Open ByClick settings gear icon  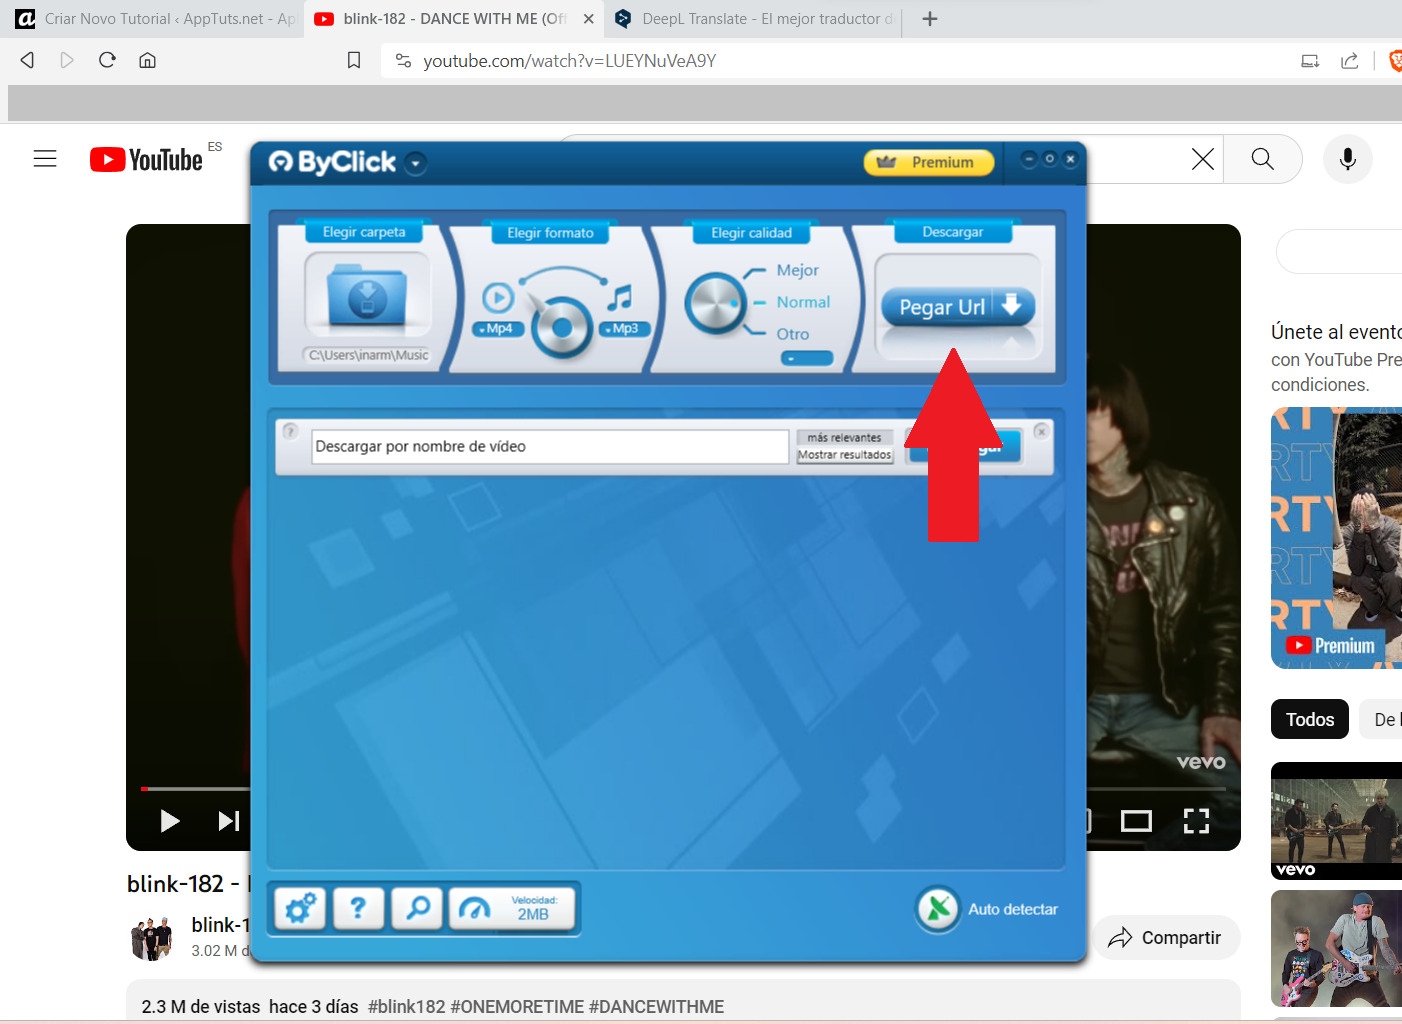(x=300, y=908)
